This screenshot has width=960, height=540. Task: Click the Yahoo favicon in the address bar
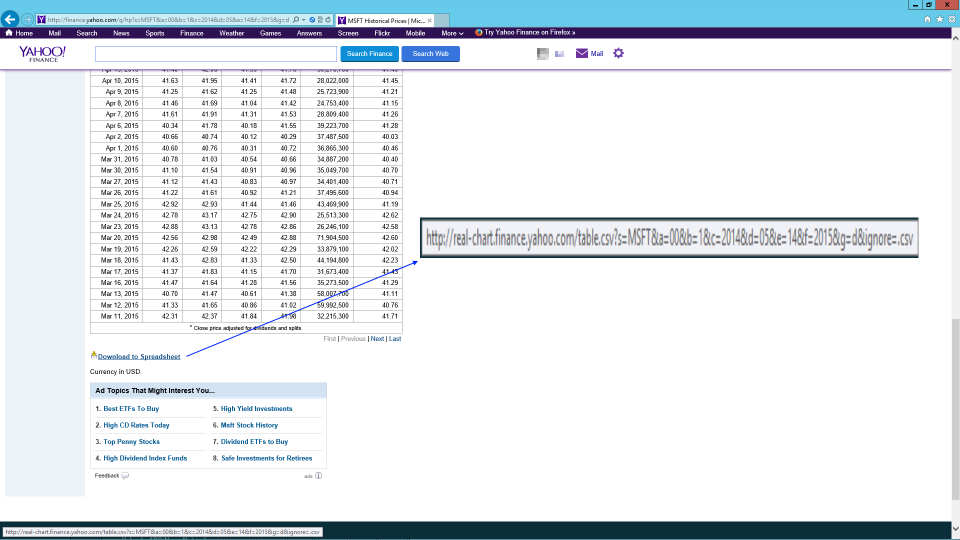click(x=42, y=20)
